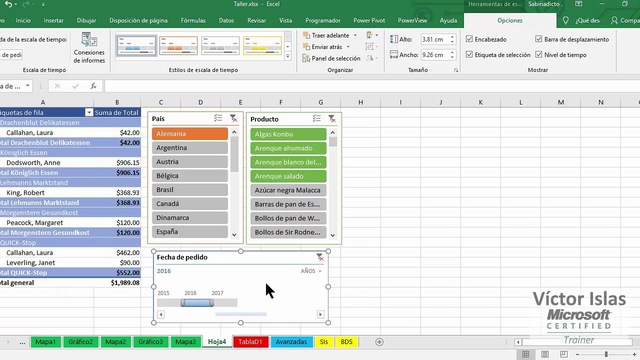640x360 pixels.
Task: Choose Algas Konbu in Producto slicer
Action: coord(288,134)
